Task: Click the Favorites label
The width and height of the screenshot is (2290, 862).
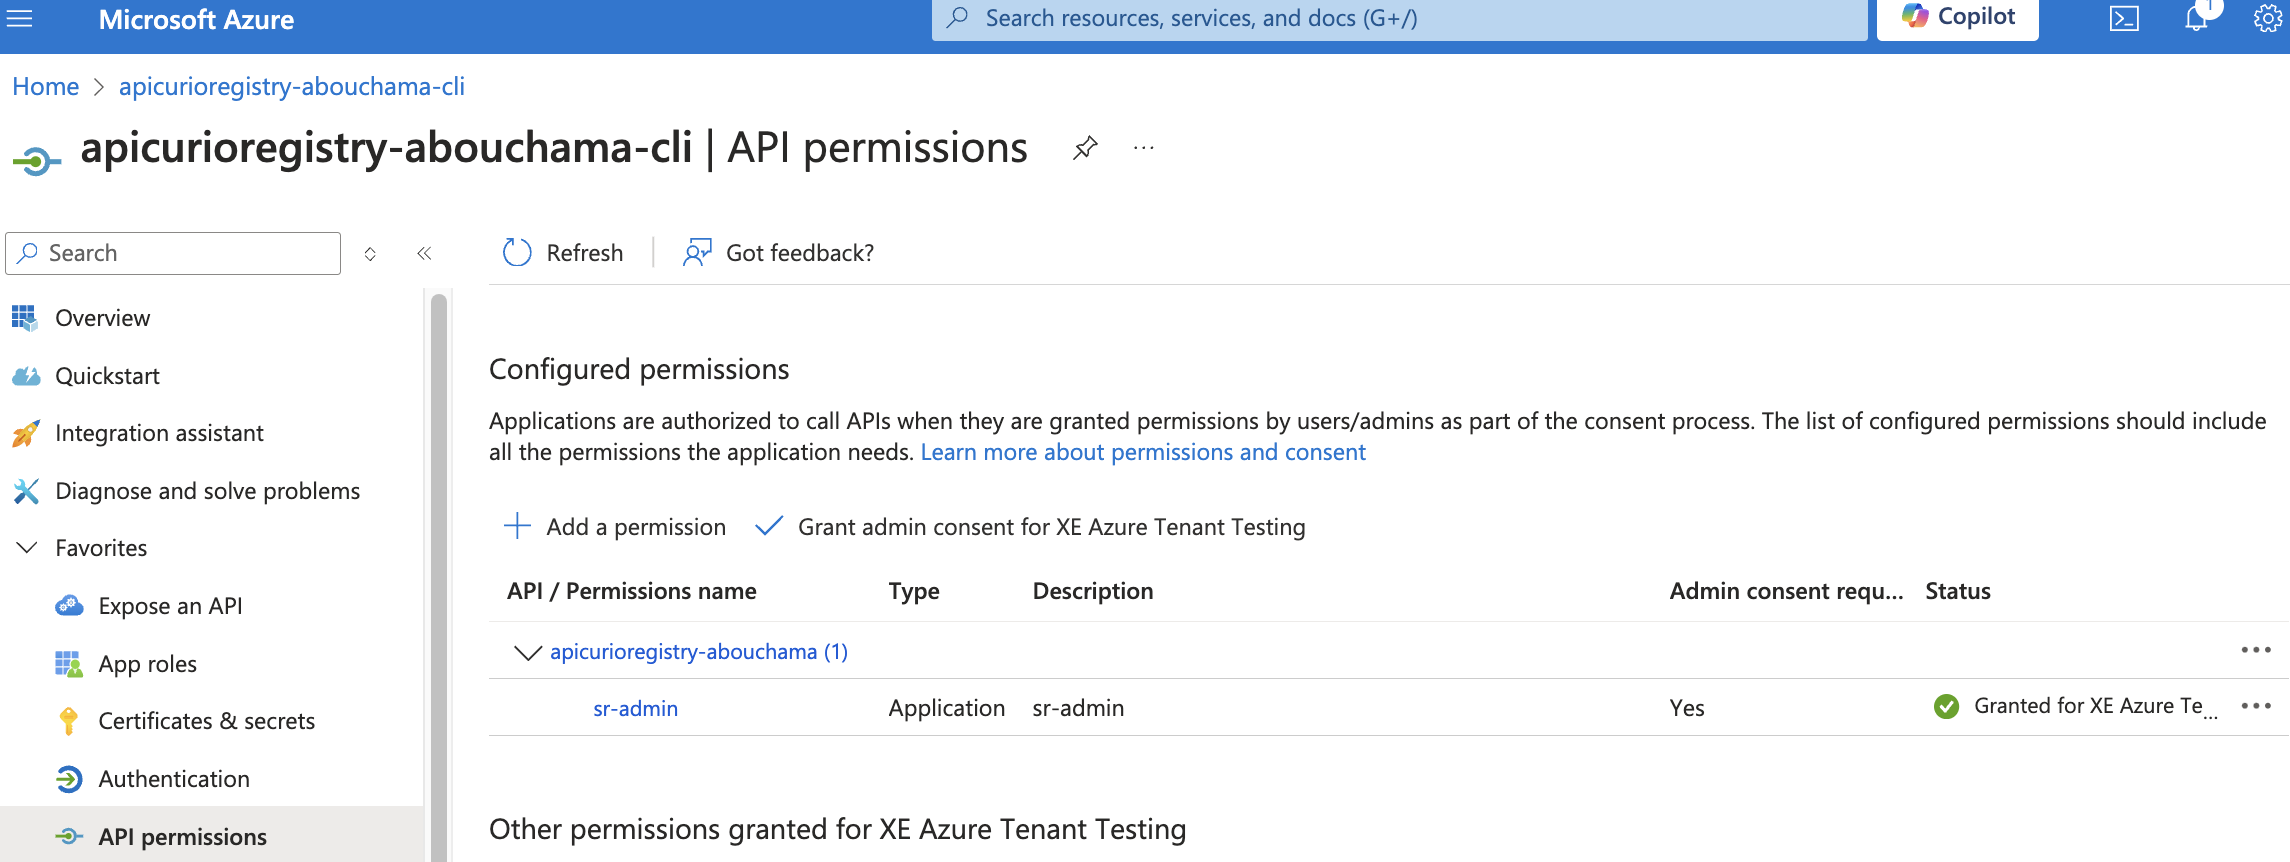Action: point(101,548)
